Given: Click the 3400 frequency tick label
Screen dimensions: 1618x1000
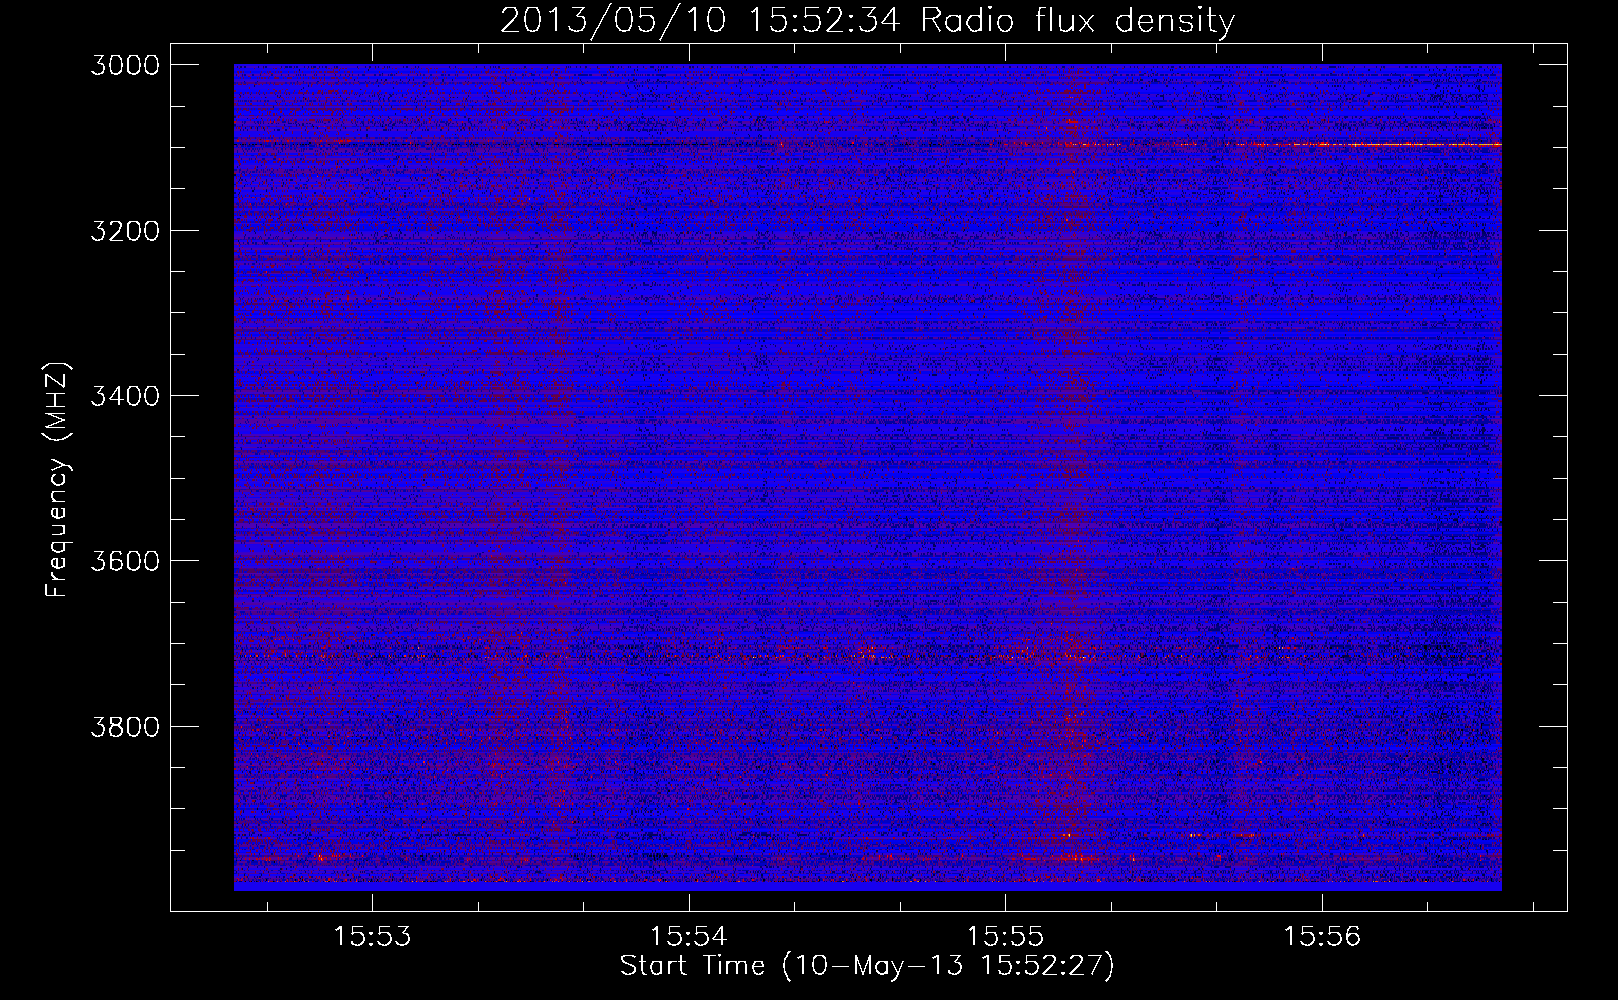Looking at the screenshot, I should pos(125,396).
